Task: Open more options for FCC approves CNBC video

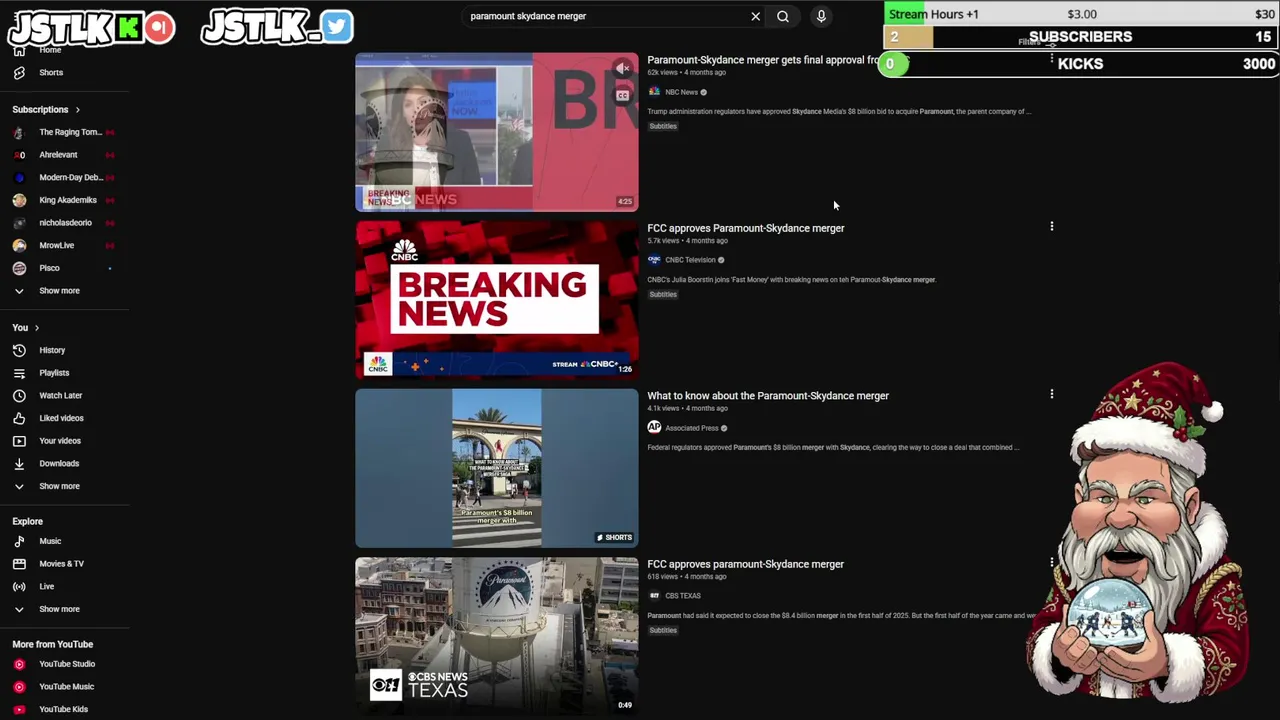Action: [x=1051, y=227]
